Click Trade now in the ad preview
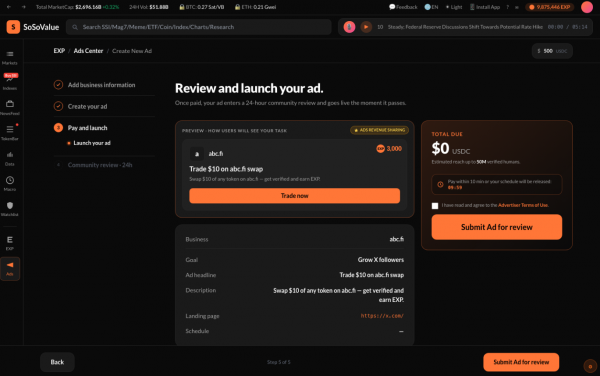The image size is (600, 376). 294,195
